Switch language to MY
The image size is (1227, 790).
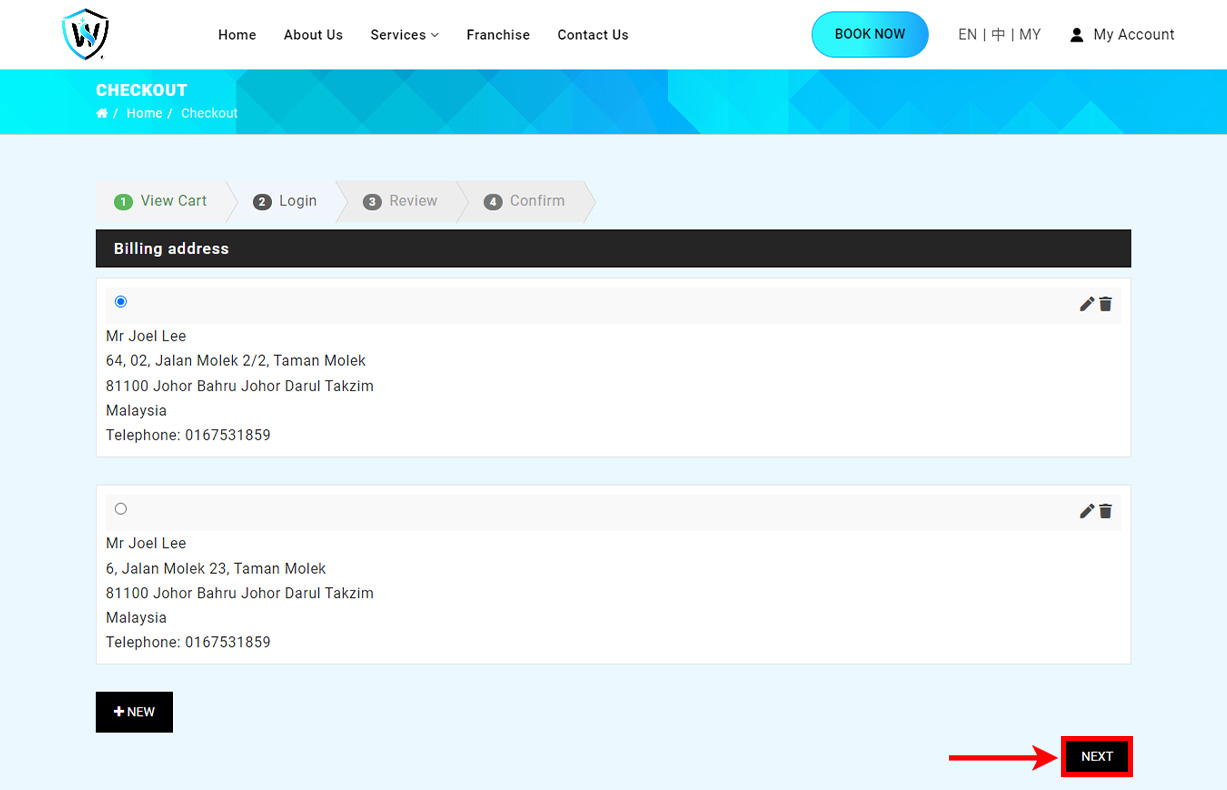coord(1030,34)
